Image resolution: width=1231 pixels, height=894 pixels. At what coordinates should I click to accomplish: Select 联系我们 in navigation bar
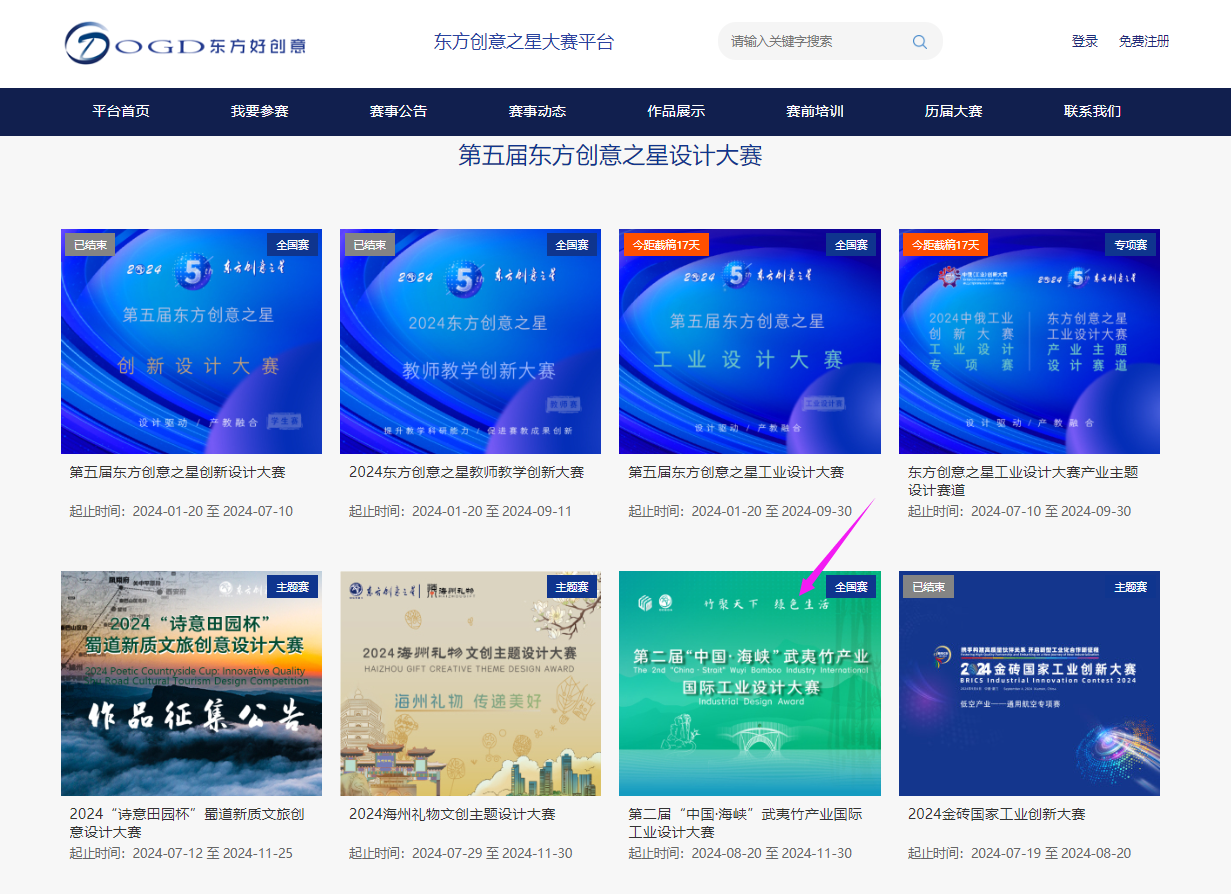click(1092, 112)
